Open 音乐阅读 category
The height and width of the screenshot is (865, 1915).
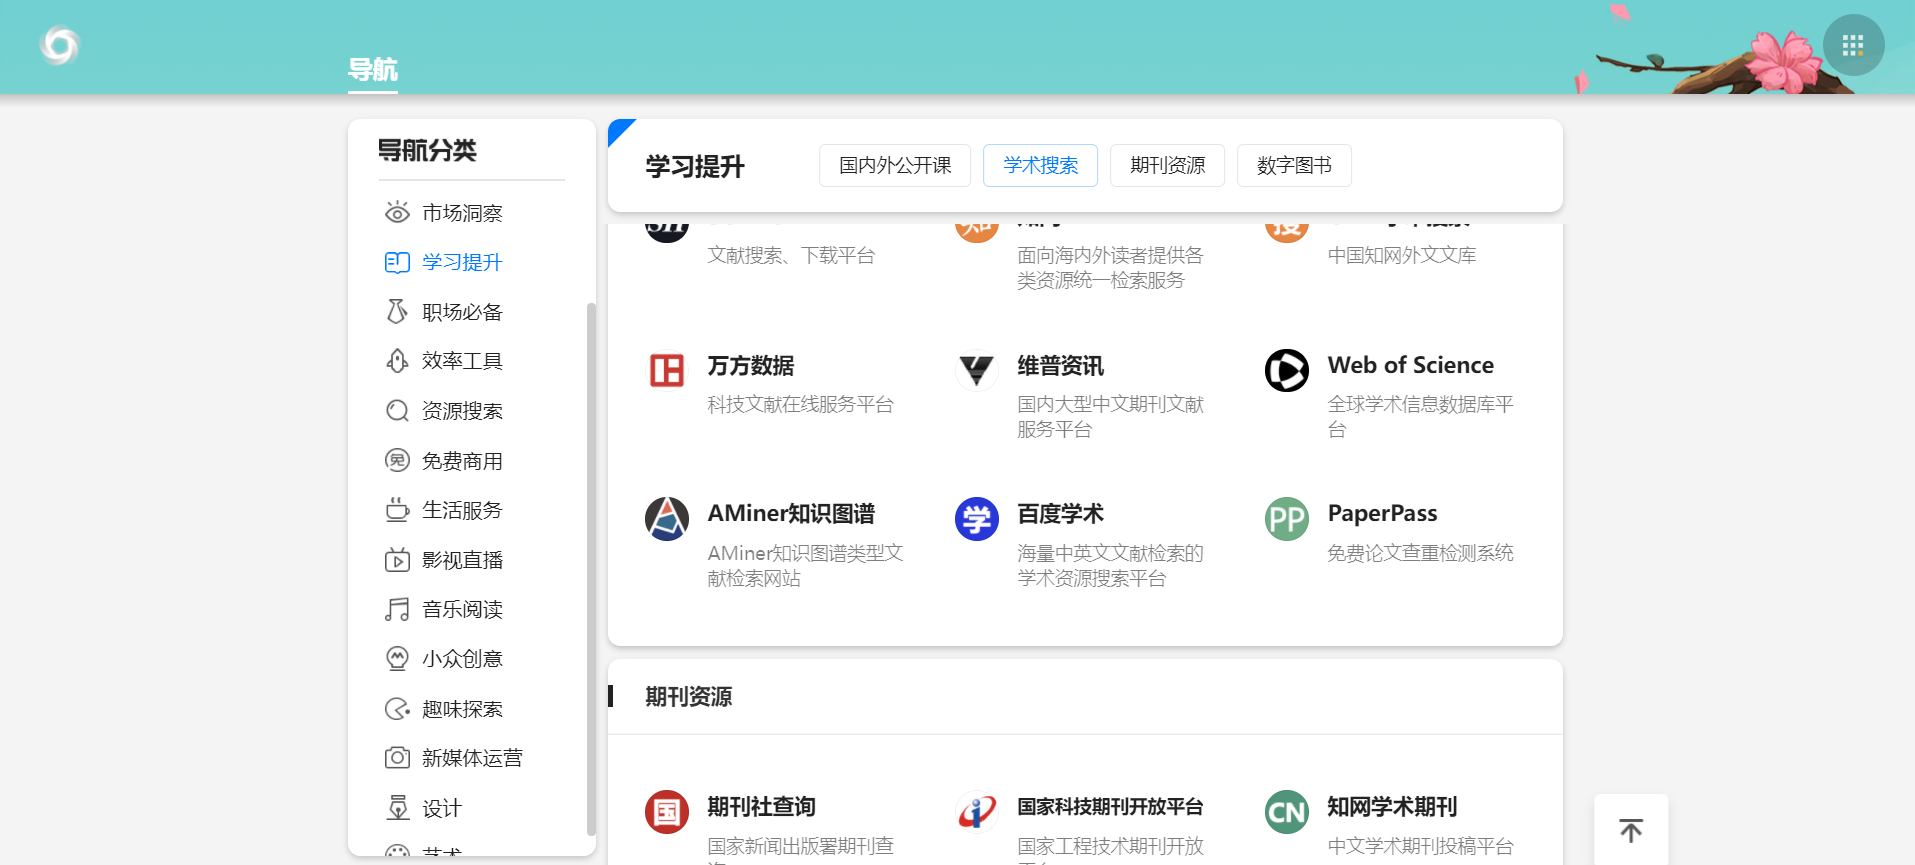pos(462,609)
